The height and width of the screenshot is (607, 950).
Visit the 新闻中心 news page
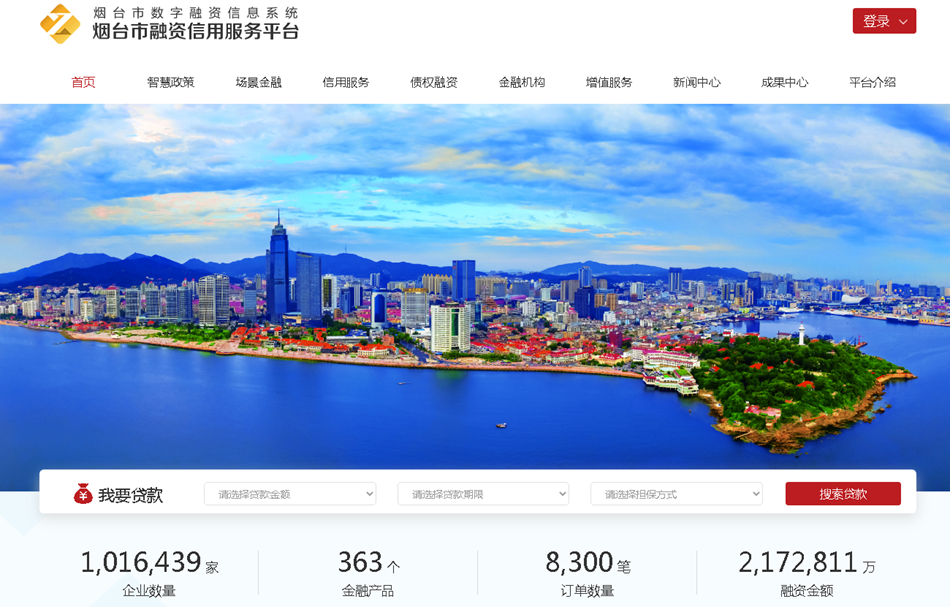click(697, 82)
